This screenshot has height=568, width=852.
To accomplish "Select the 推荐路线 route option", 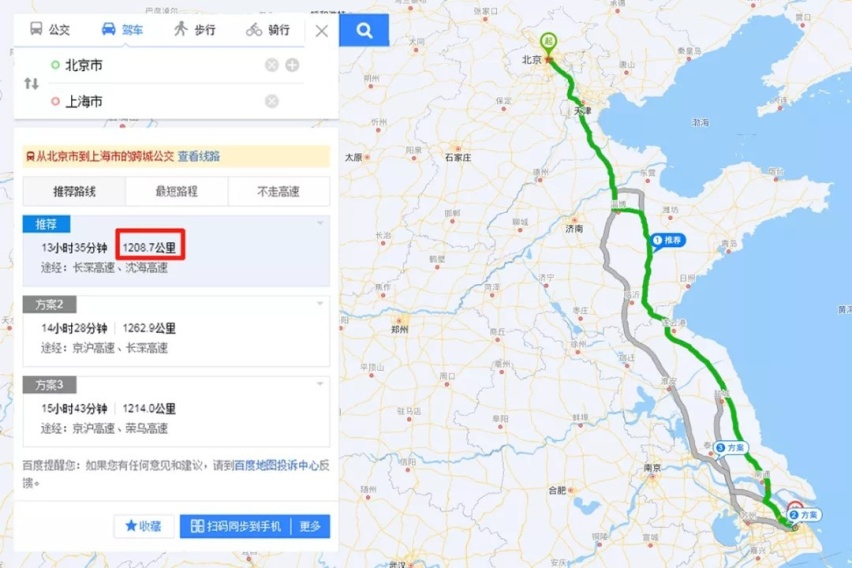I will (x=74, y=191).
